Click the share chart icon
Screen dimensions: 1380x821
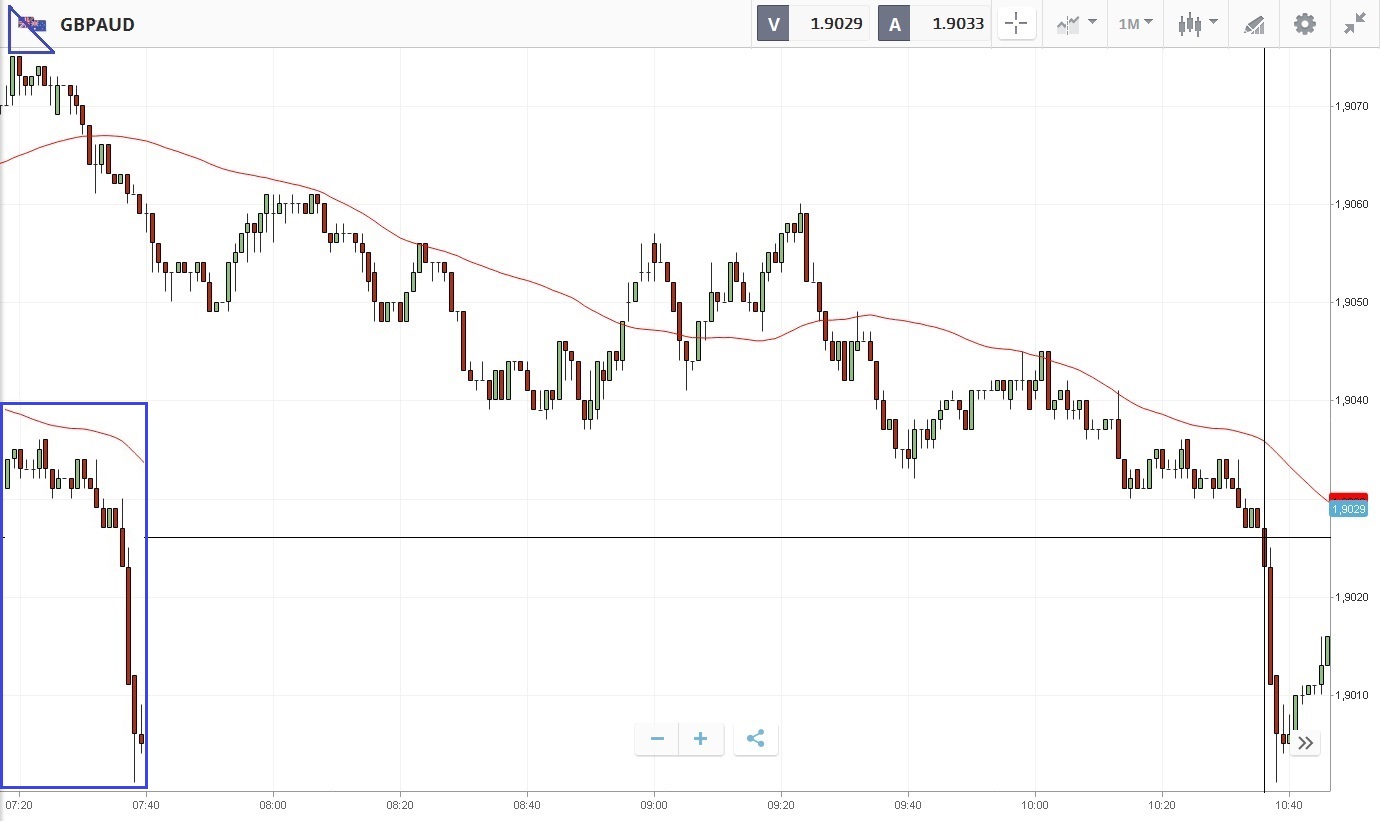click(756, 739)
